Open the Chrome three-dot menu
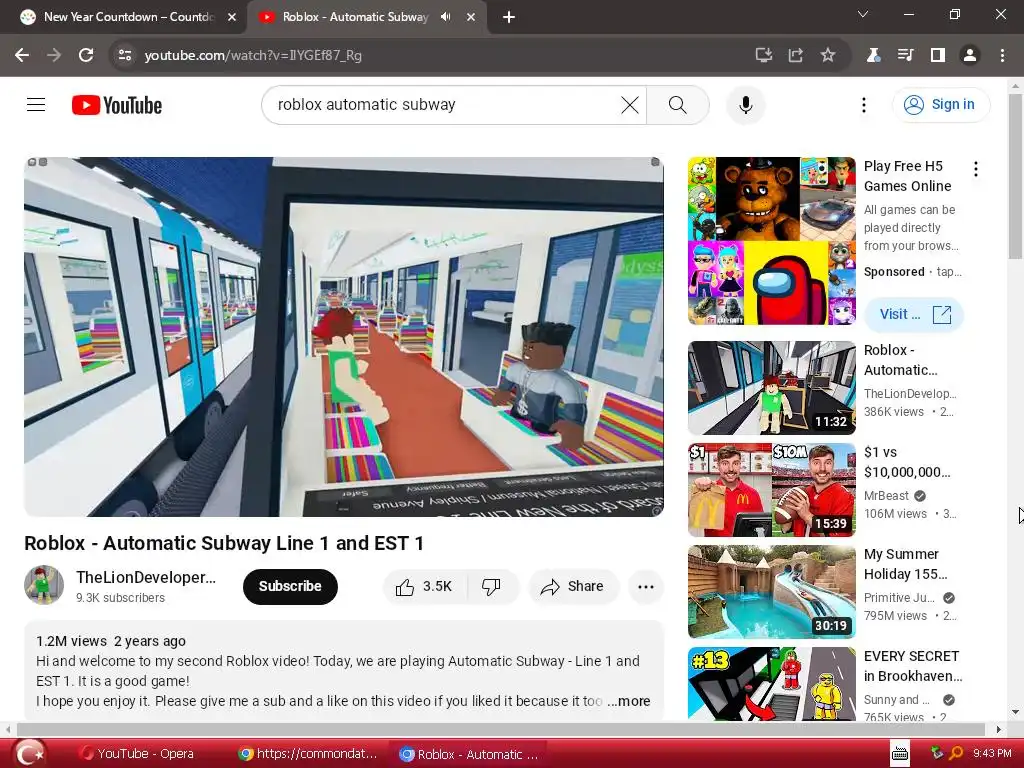1024x768 pixels. point(1002,56)
